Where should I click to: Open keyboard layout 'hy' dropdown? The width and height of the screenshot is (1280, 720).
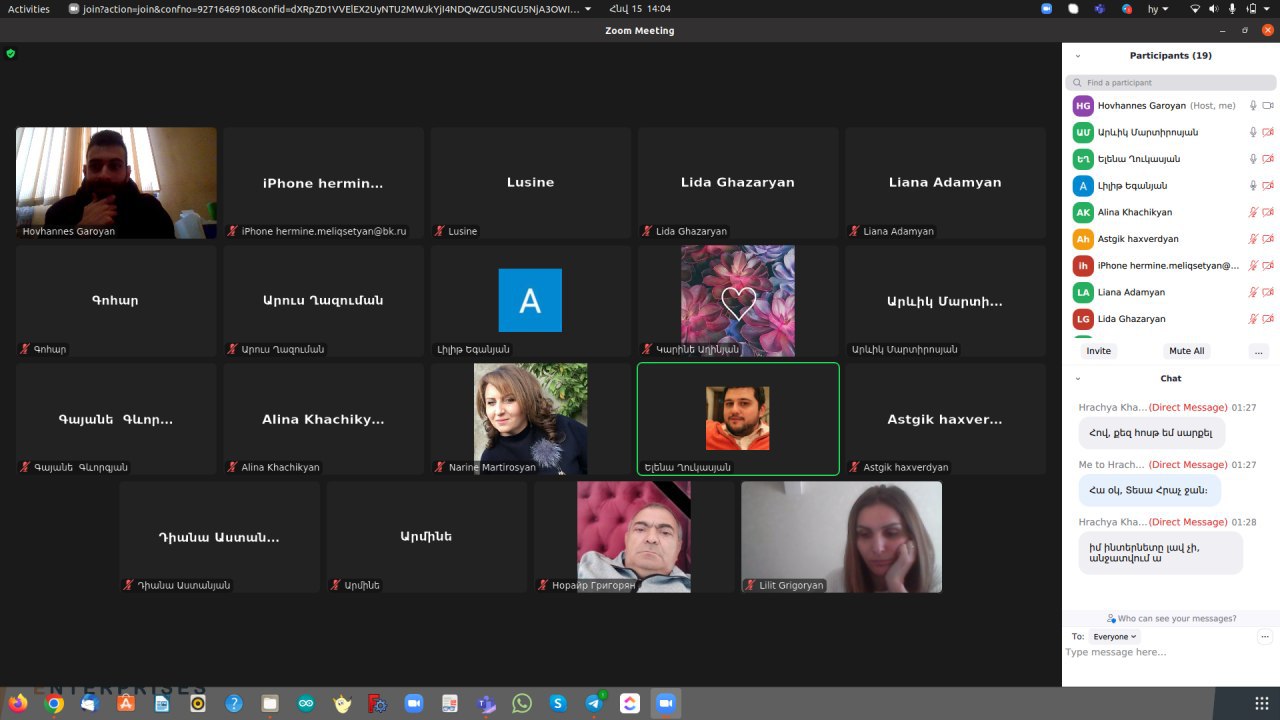pyautogui.click(x=1158, y=8)
